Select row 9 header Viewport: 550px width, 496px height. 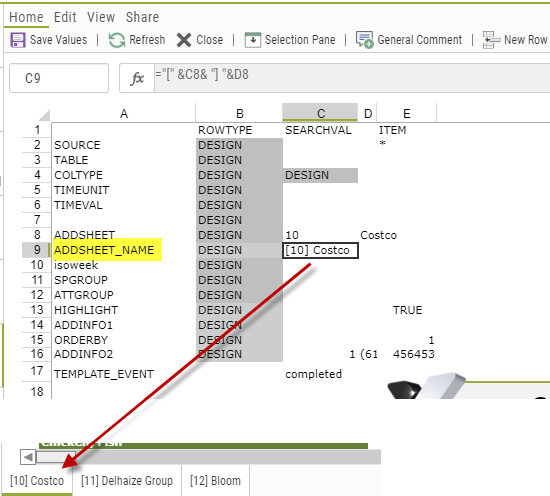[36, 250]
